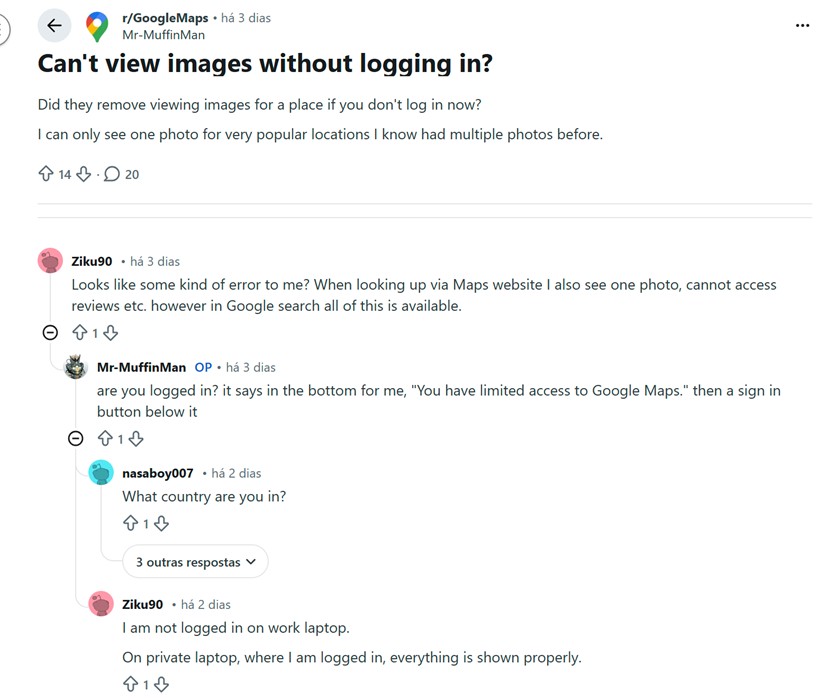Image resolution: width=817 pixels, height=700 pixels.
Task: Downvote Mr-MuffinMan's reply comment
Action: (136, 438)
